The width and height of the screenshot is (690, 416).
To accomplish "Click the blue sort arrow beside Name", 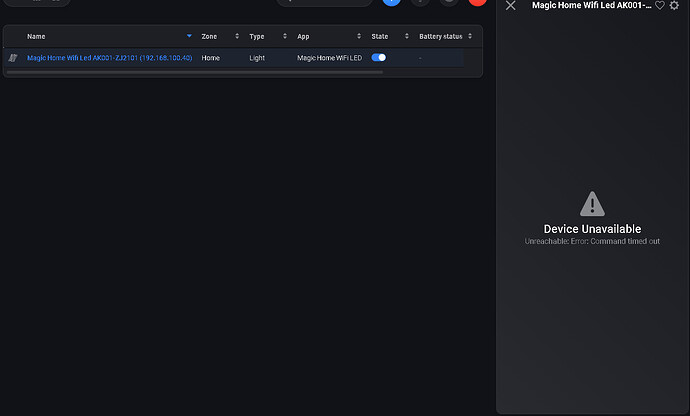I will click(x=189, y=36).
